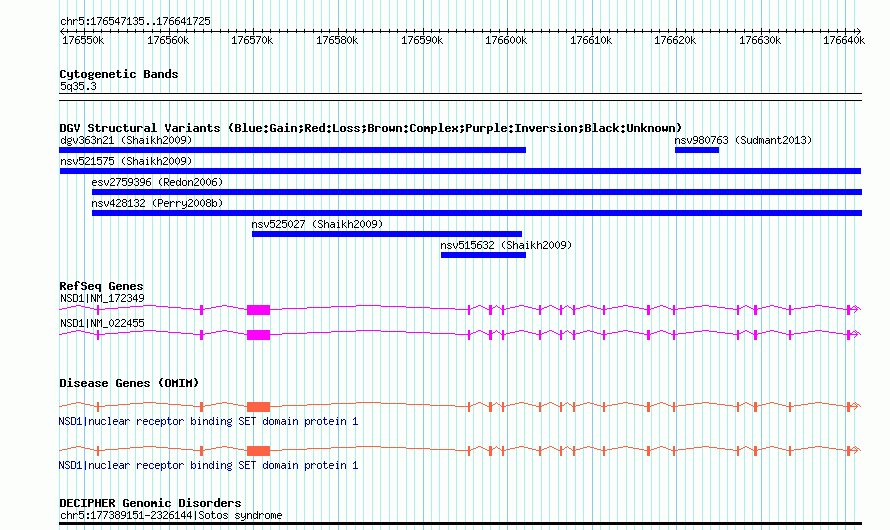Click the 5q35.3 cytogenetic band bar
The height and width of the screenshot is (530, 890).
click(460, 97)
